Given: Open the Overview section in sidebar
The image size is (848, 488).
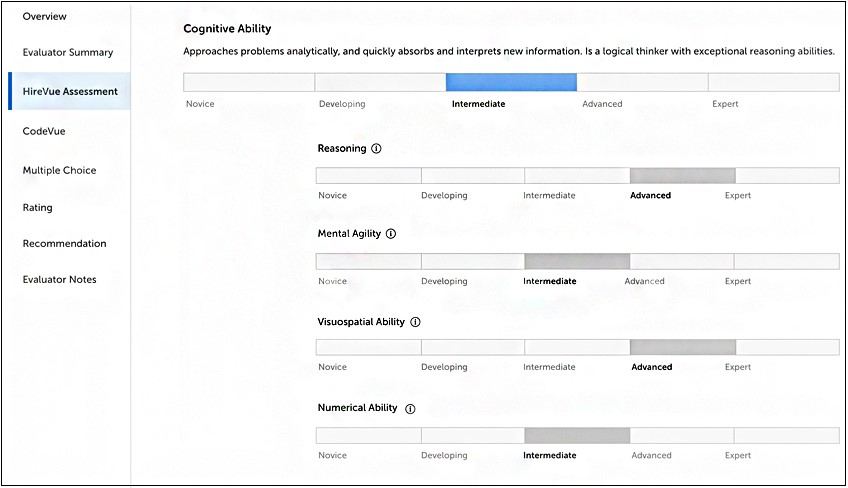Looking at the screenshot, I should click(x=44, y=17).
